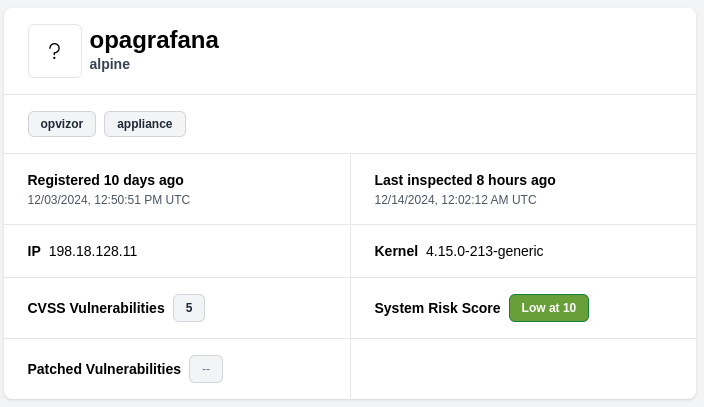
Task: Click the 12/03/2024 registration timestamp
Action: click(x=109, y=200)
